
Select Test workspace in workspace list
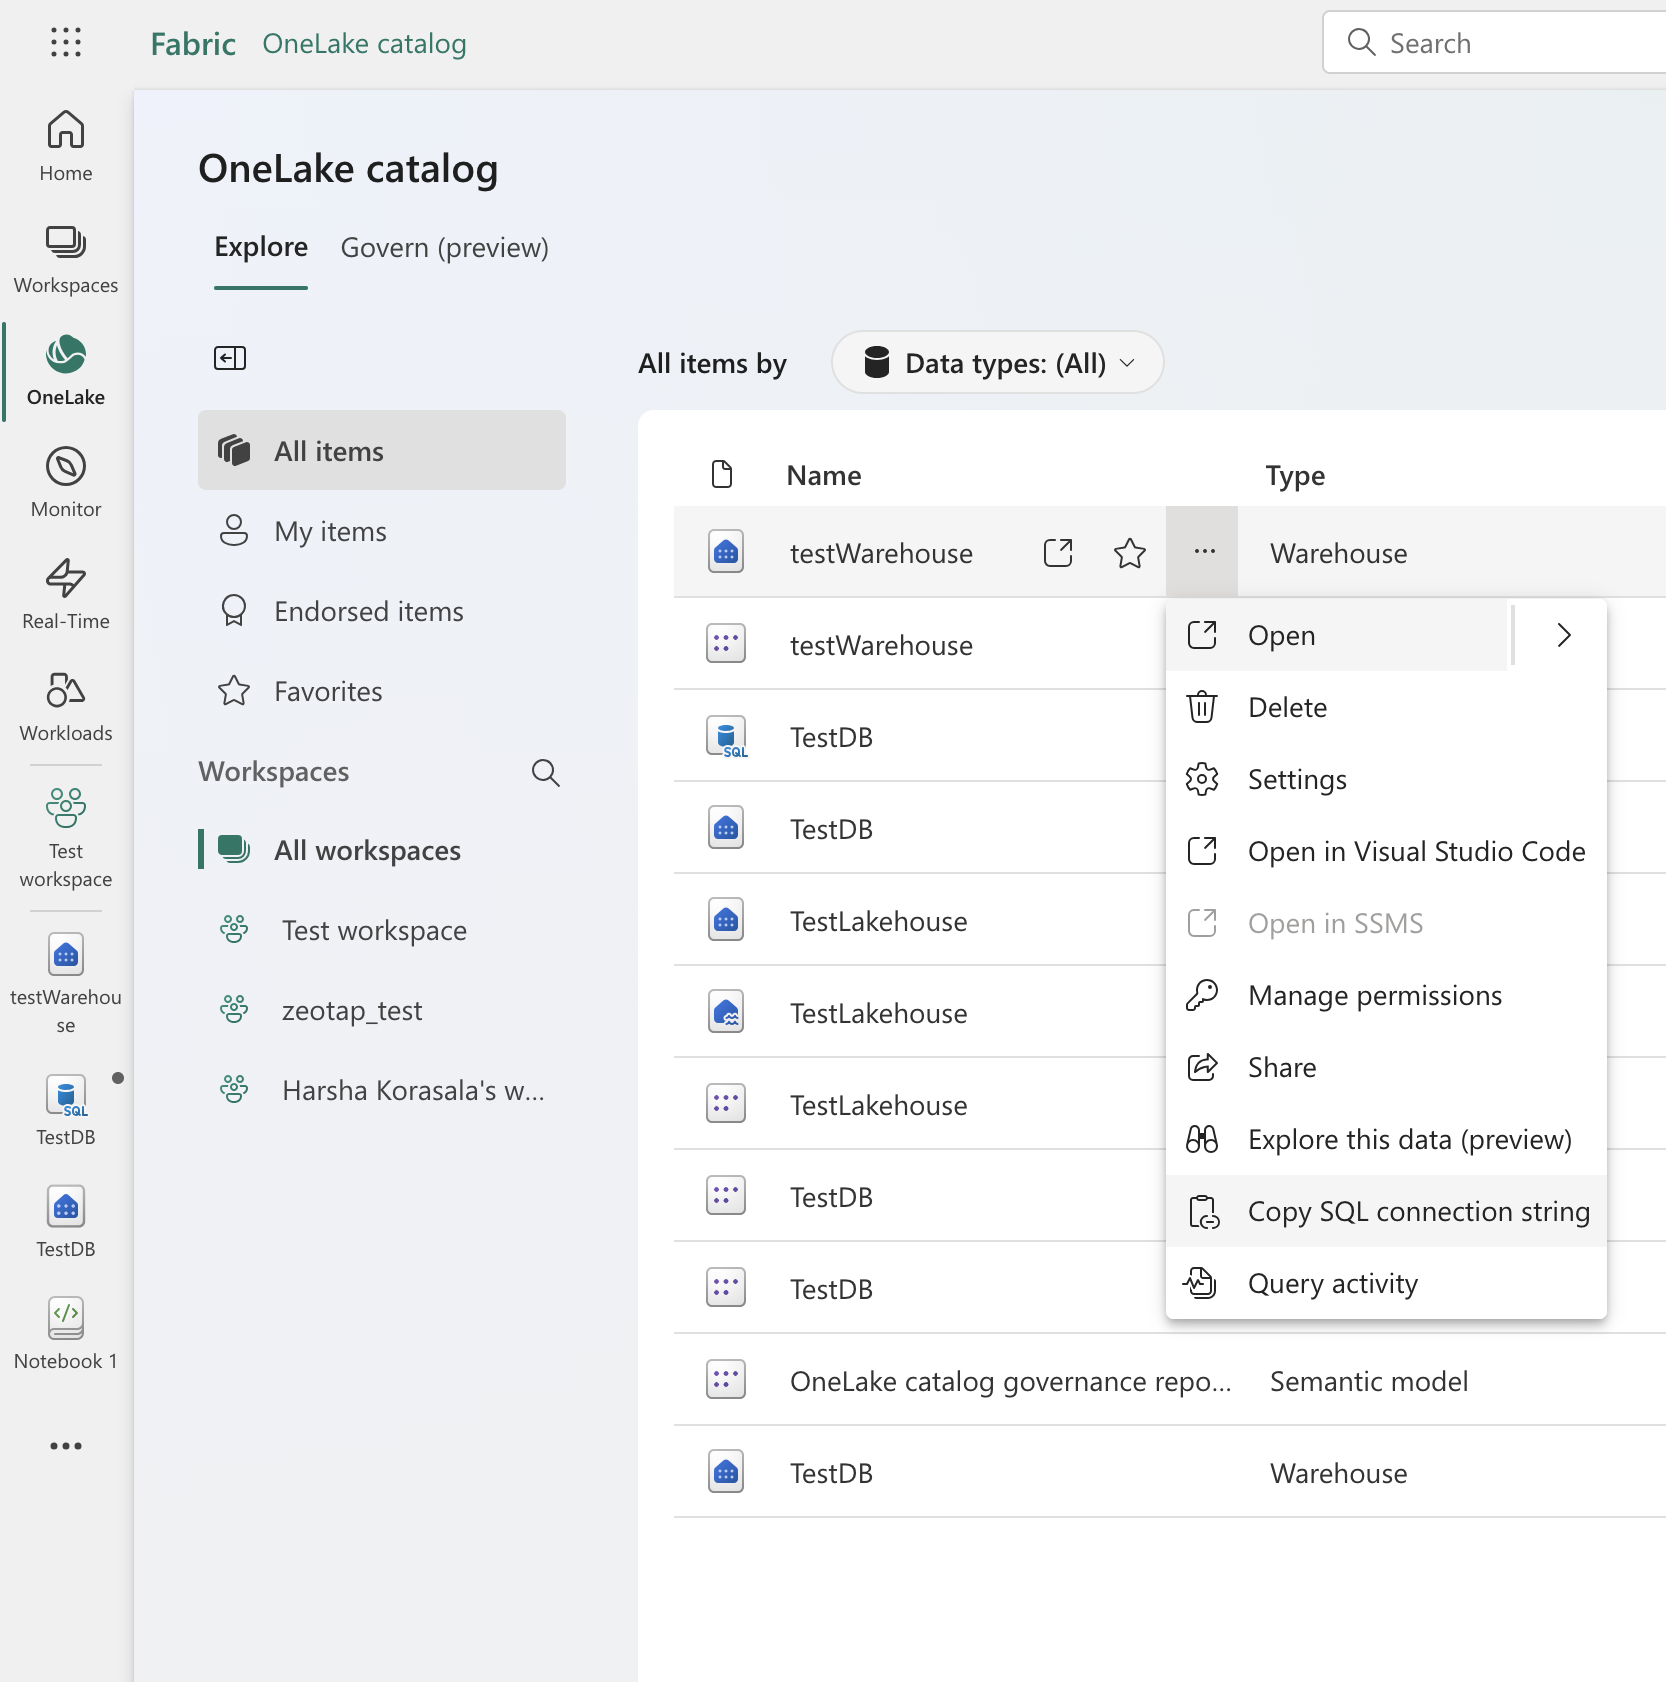point(382,930)
